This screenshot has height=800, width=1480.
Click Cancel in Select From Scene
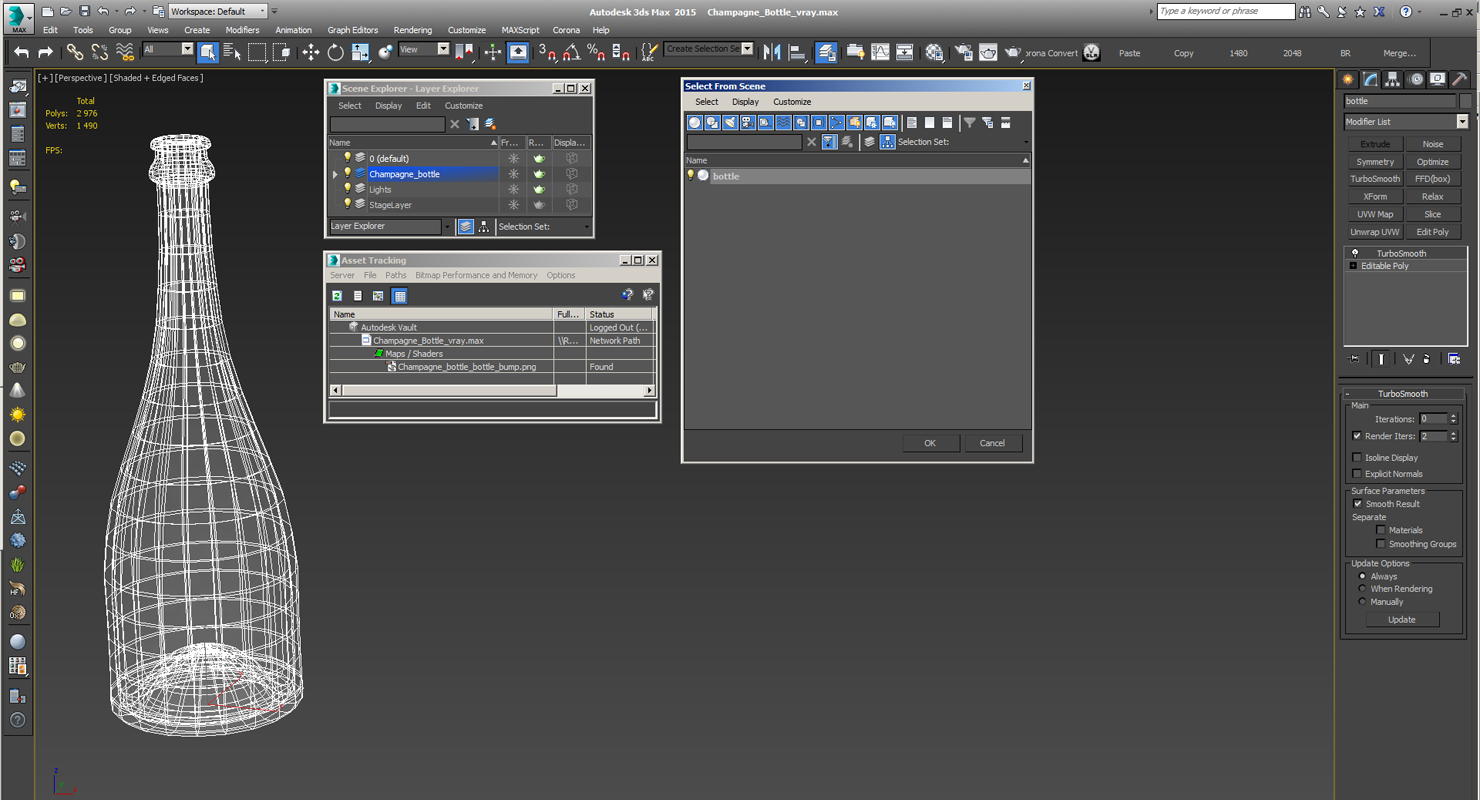click(992, 443)
